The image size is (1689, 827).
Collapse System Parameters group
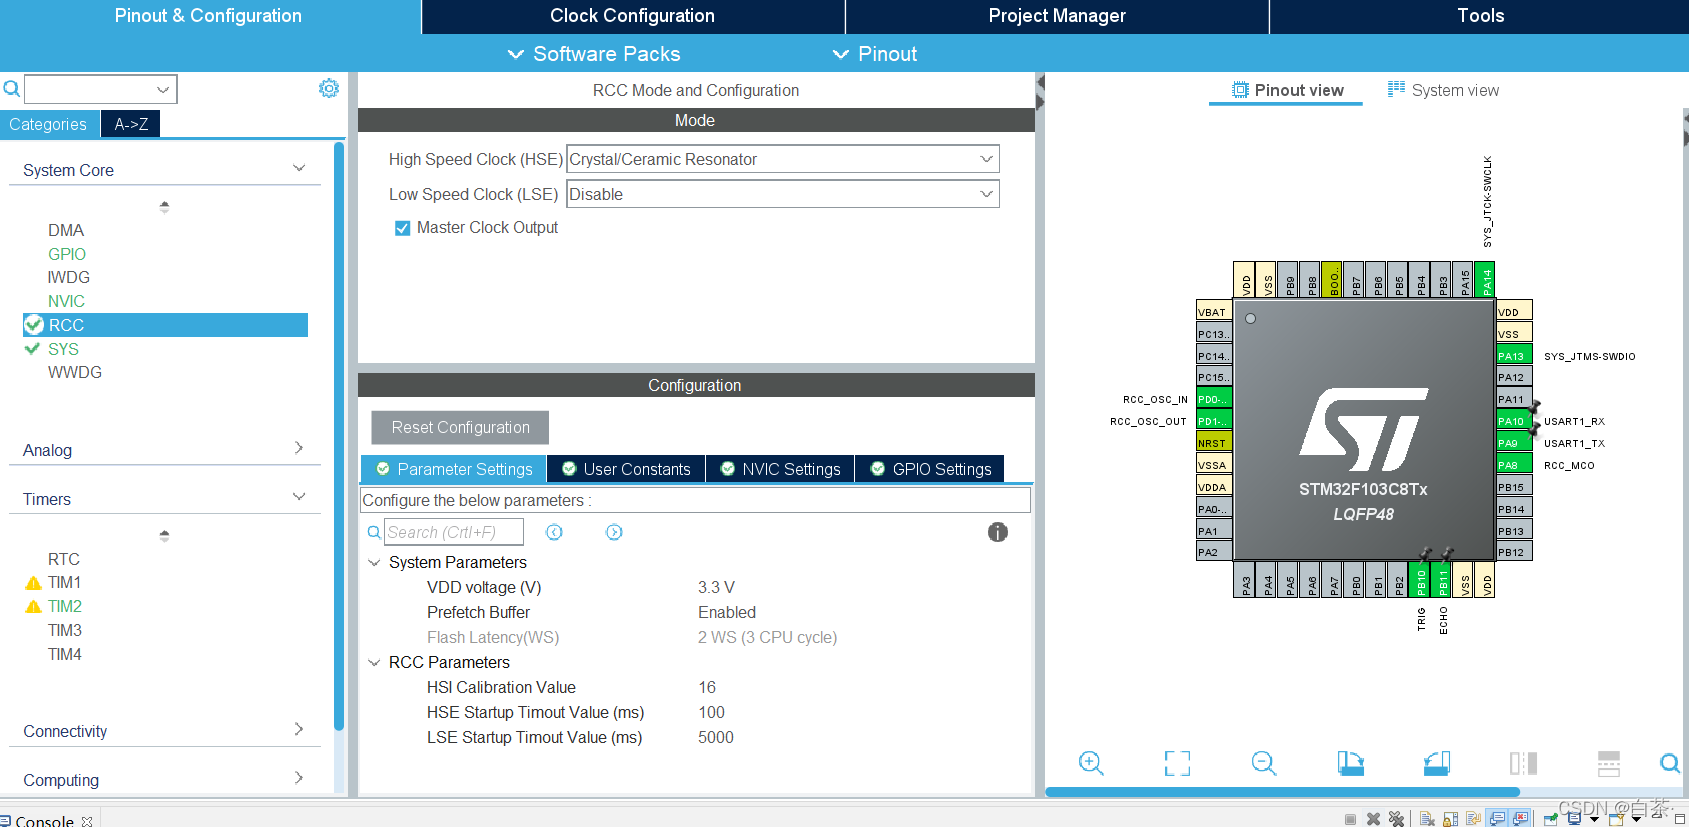click(x=374, y=563)
